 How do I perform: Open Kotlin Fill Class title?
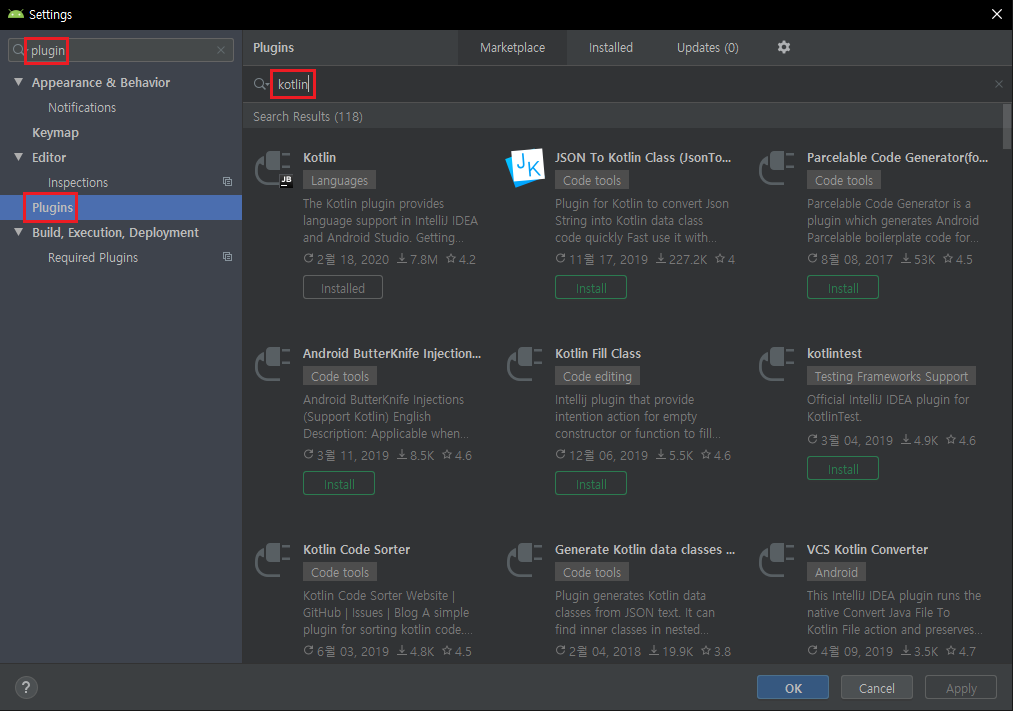[x=598, y=353]
